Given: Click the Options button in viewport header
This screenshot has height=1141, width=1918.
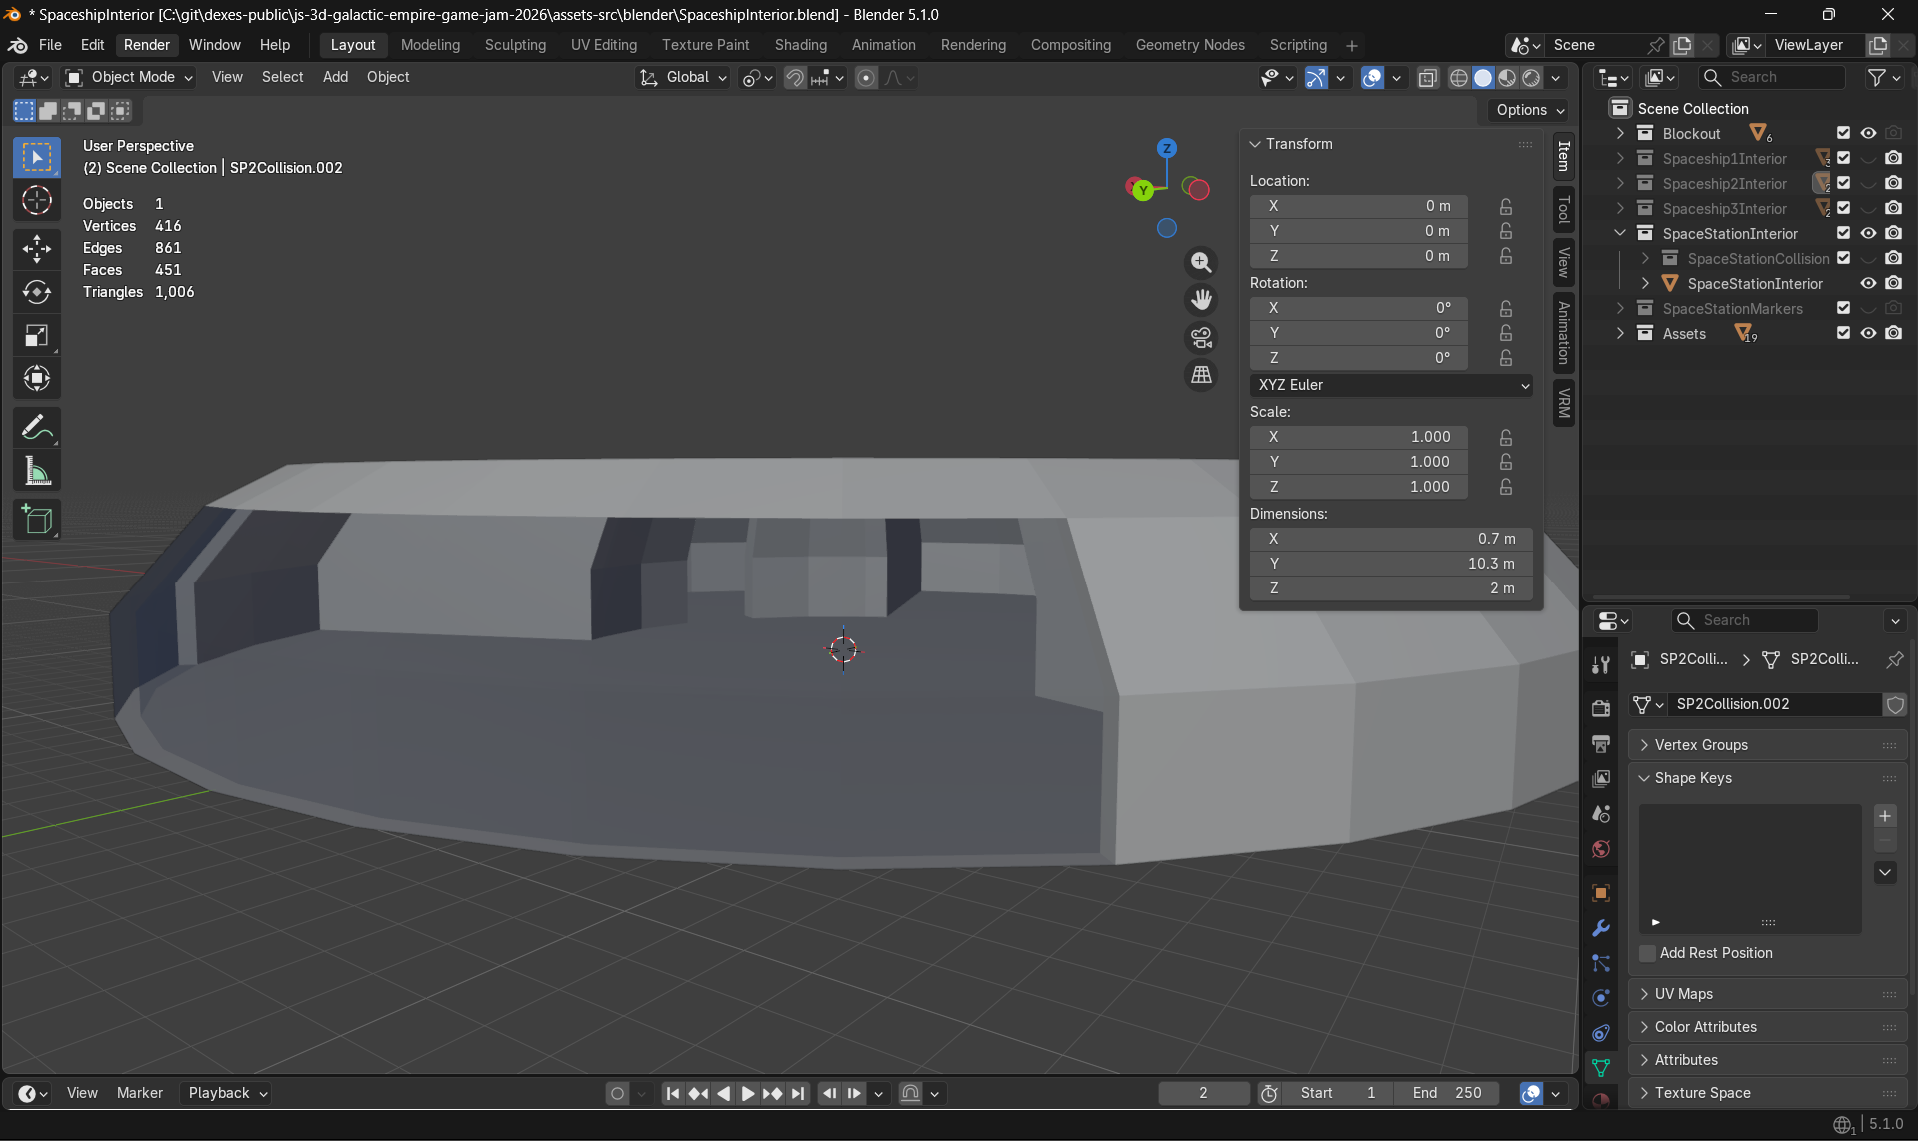Looking at the screenshot, I should point(1528,110).
